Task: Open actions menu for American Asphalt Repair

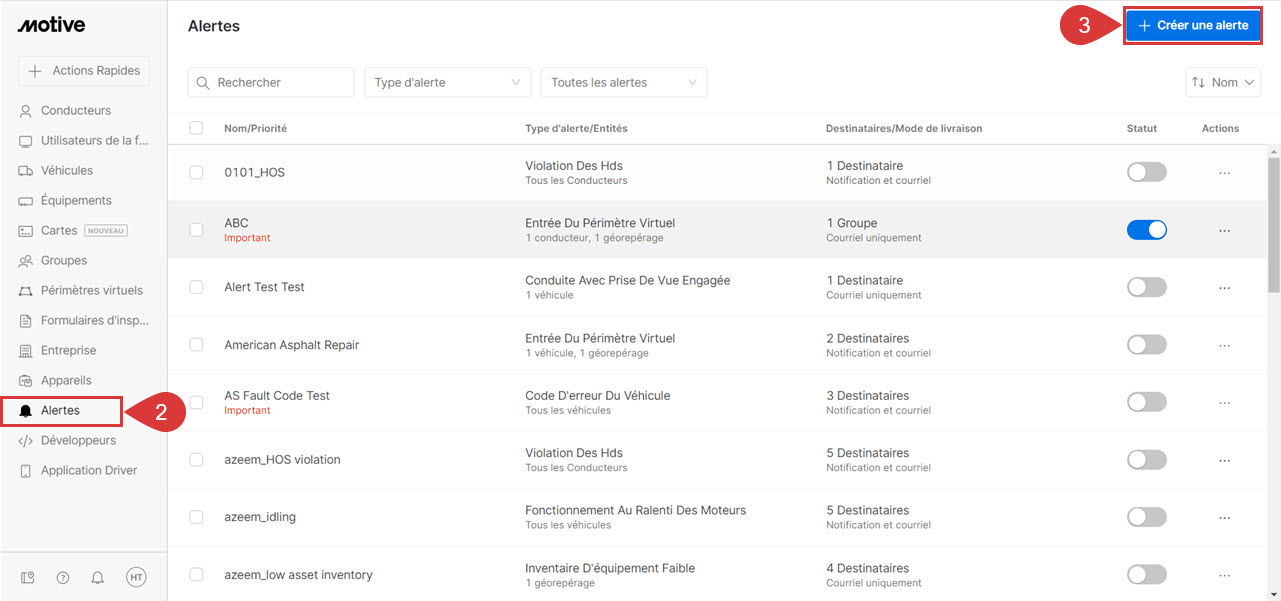Action: [1224, 345]
